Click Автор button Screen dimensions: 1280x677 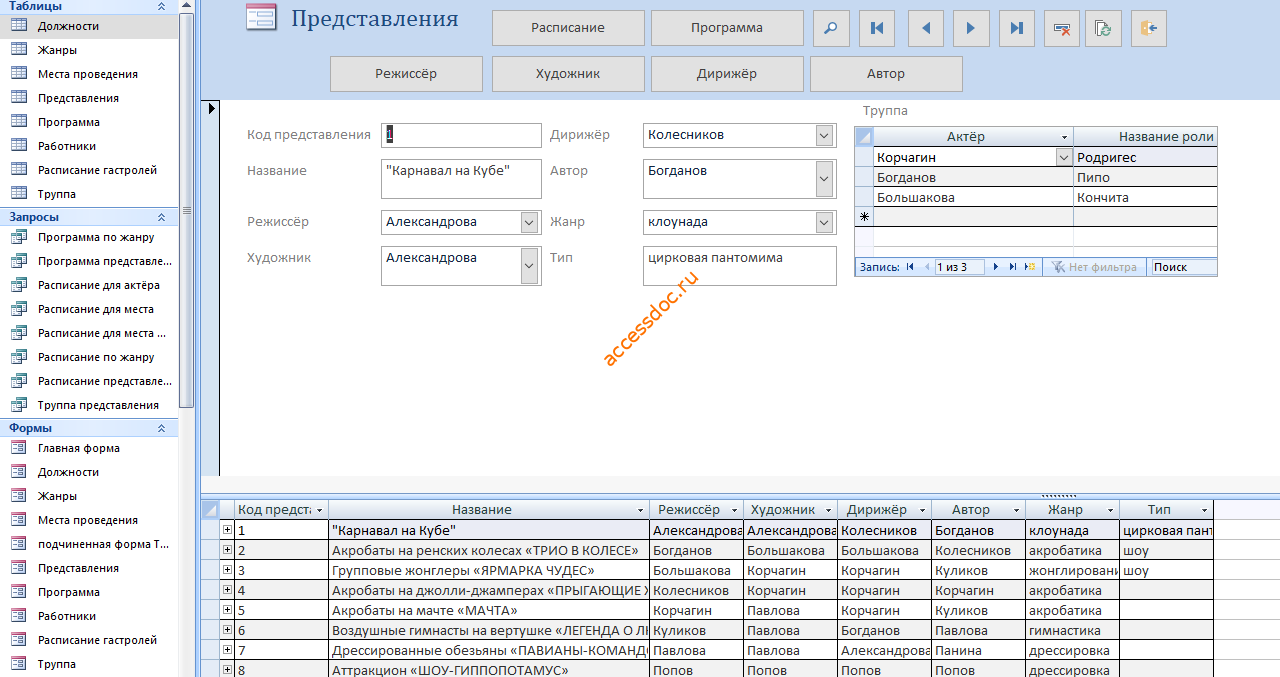click(886, 74)
